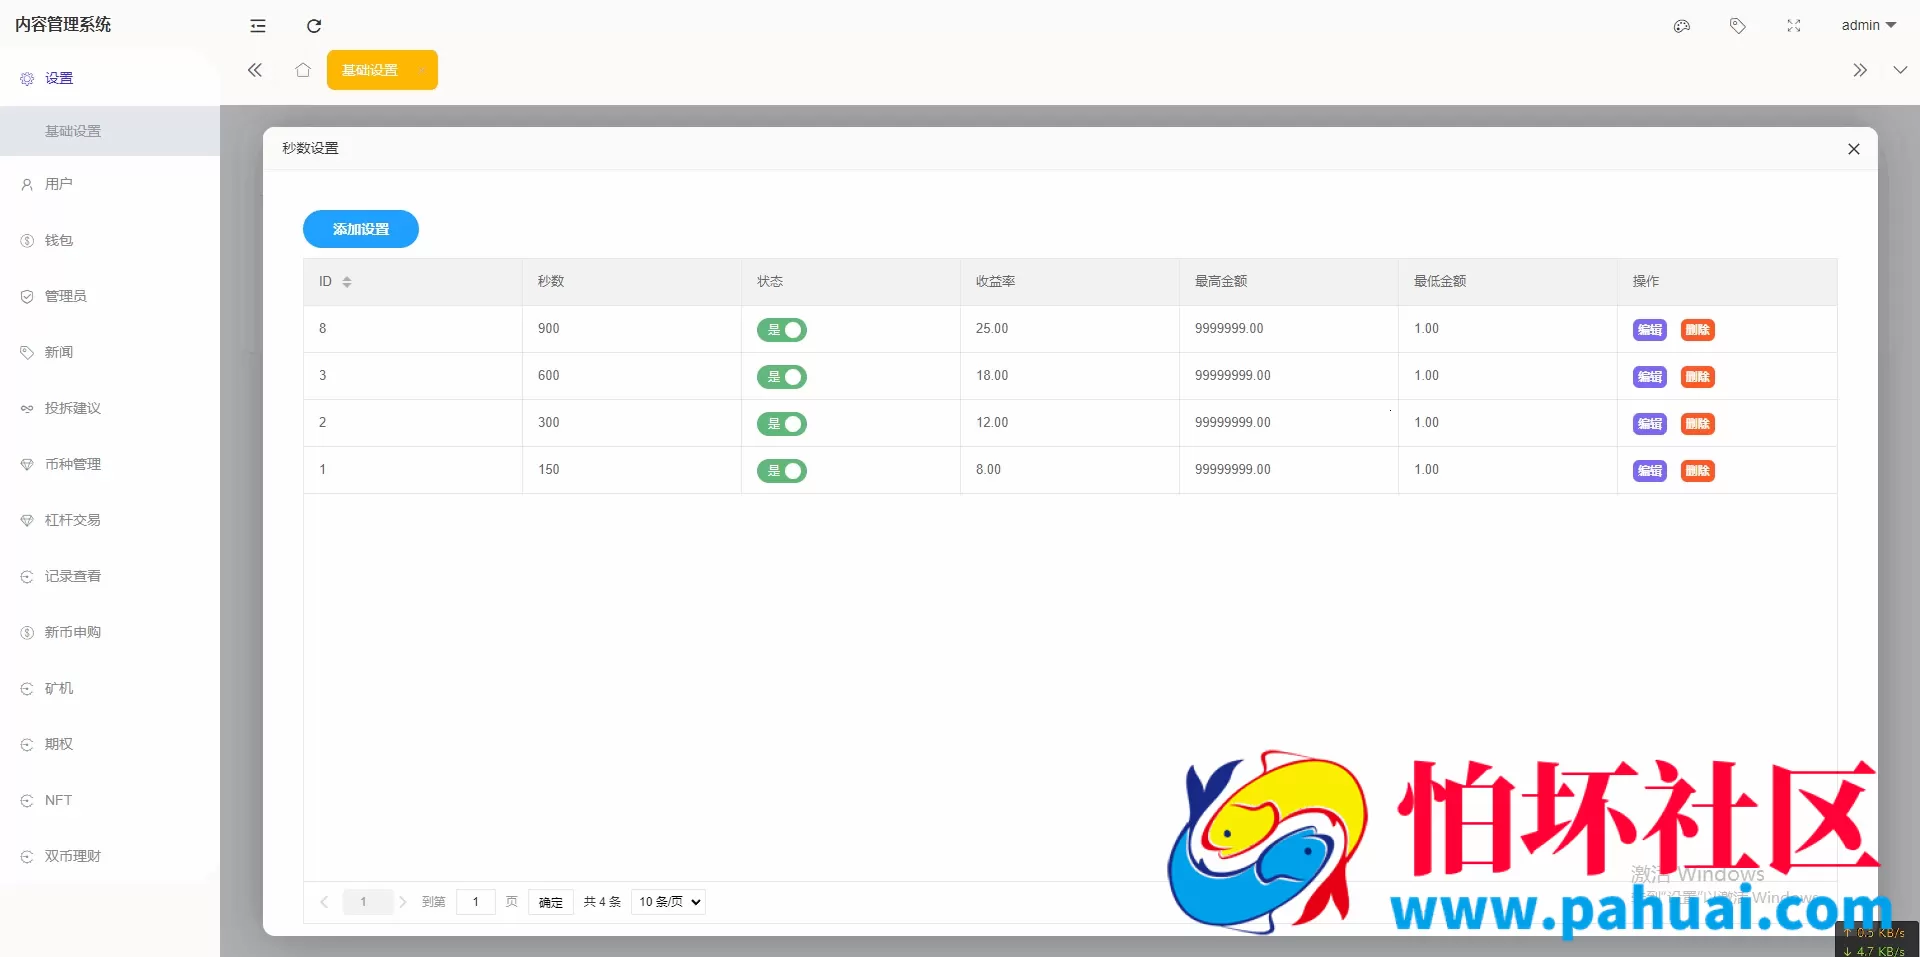
Task: Sort the table by the ID column arrows
Action: (347, 282)
